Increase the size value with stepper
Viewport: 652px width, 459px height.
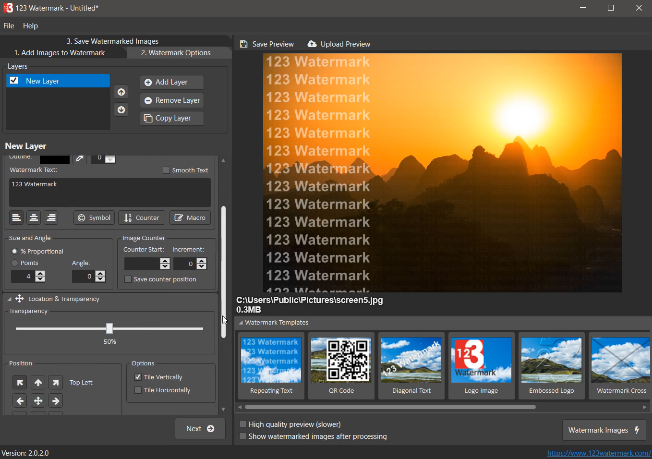tap(40, 274)
